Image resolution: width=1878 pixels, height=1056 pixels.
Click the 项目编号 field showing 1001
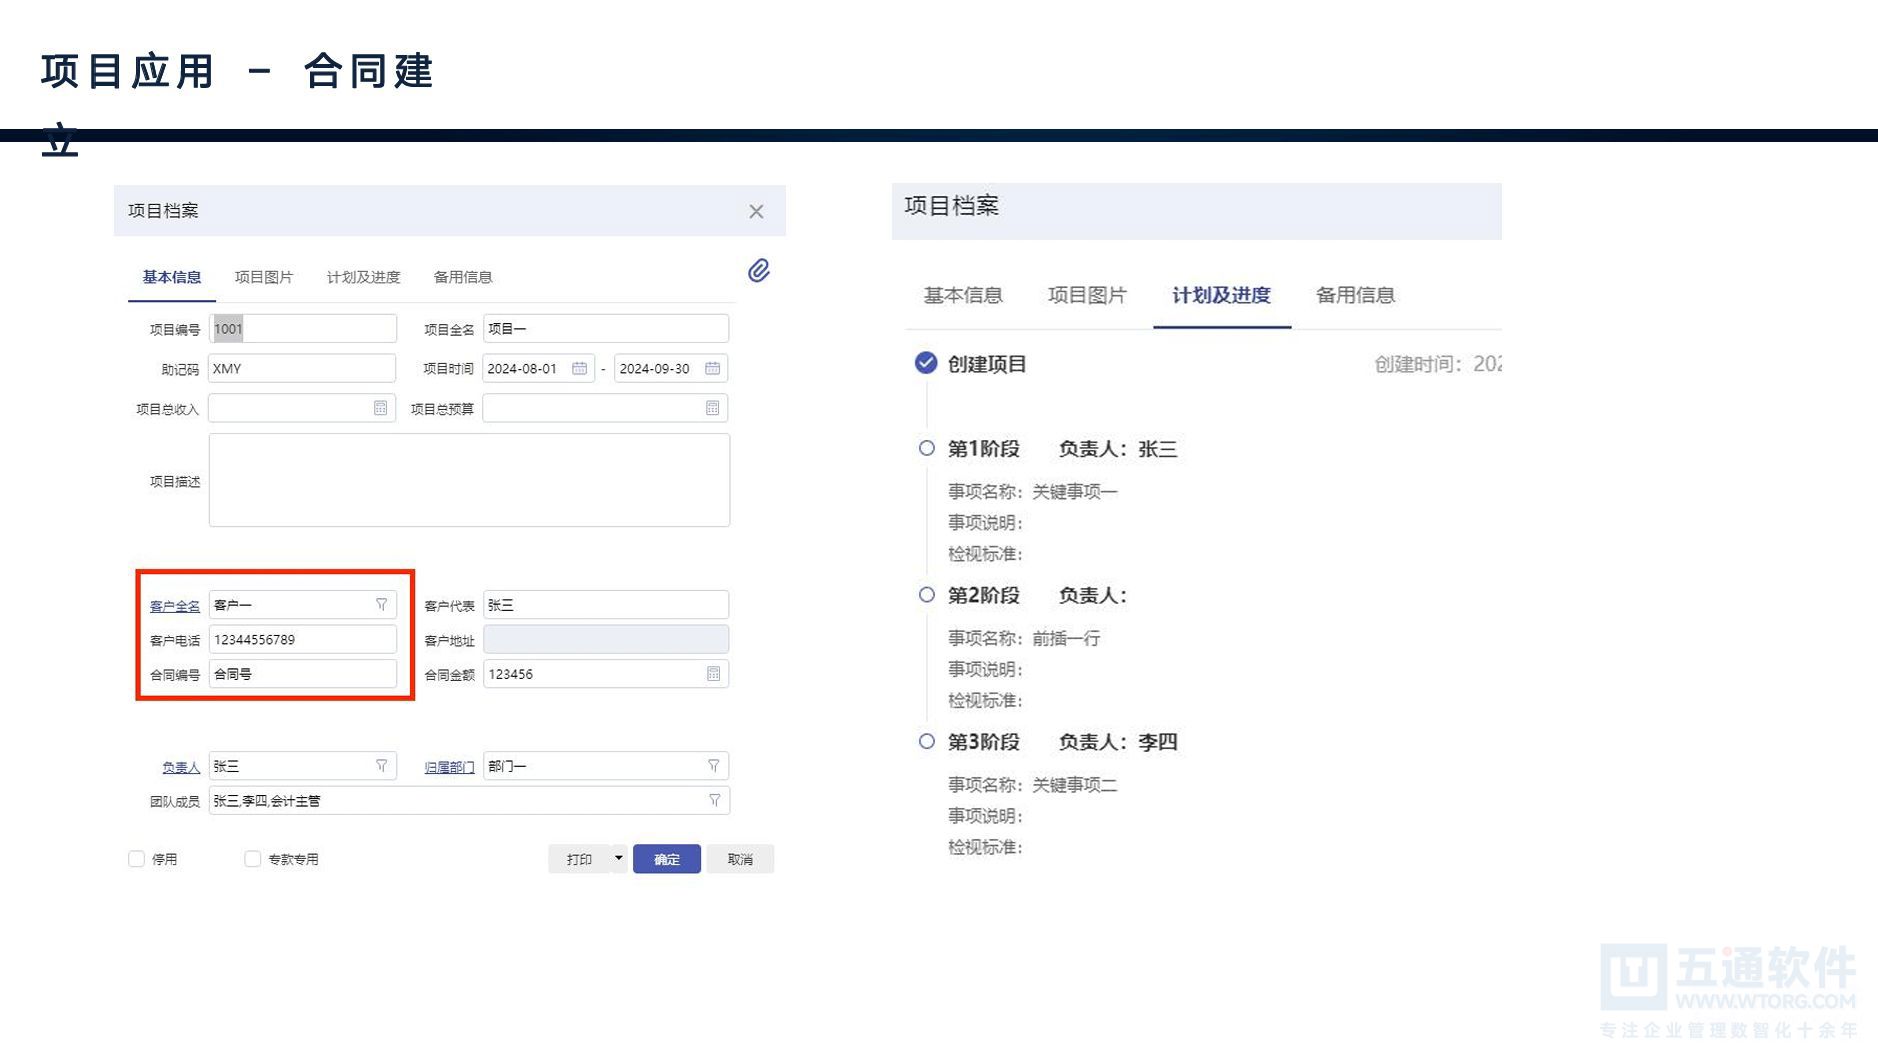click(302, 328)
